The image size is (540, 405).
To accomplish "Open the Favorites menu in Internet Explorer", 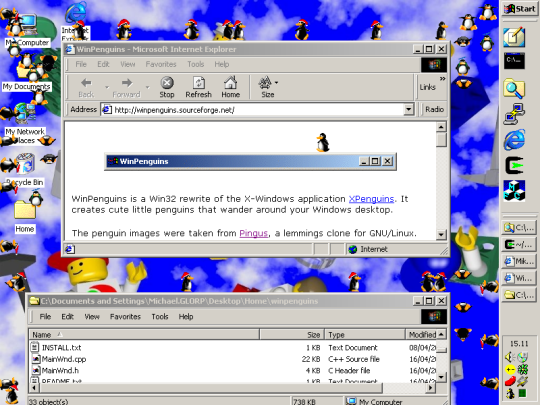I will 161,64.
